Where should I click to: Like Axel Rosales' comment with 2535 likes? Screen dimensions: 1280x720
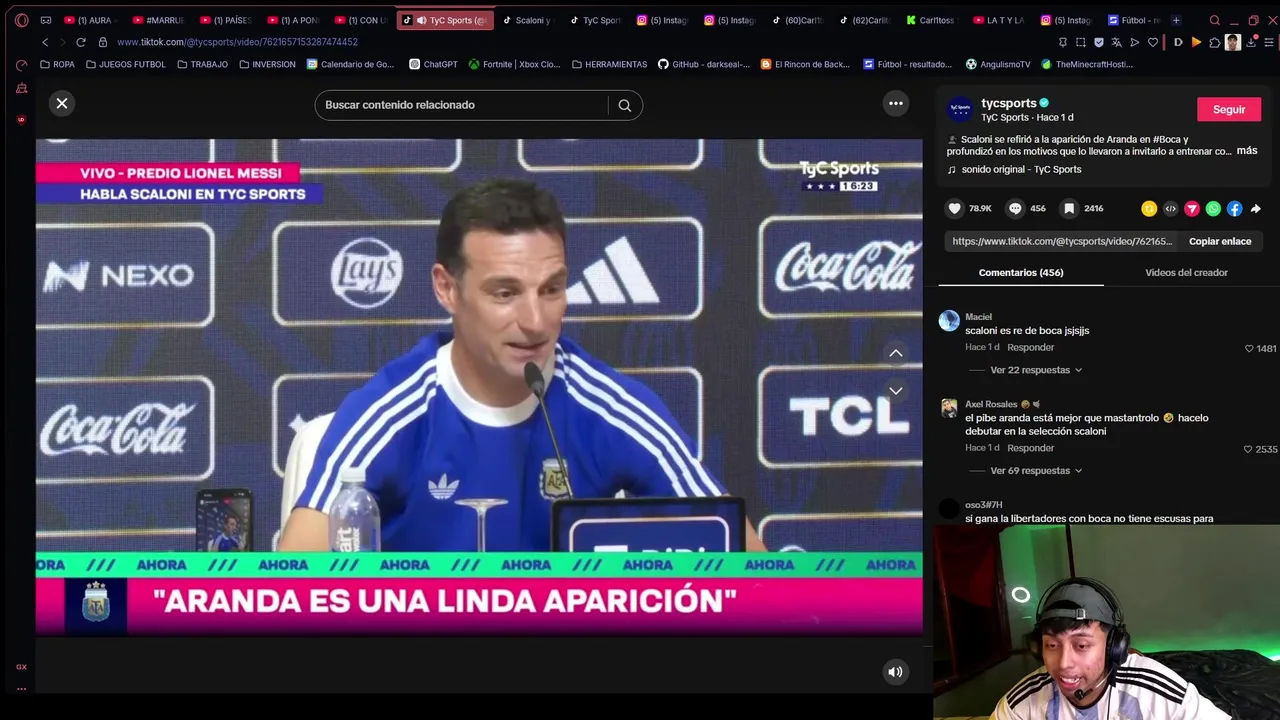click(1248, 450)
